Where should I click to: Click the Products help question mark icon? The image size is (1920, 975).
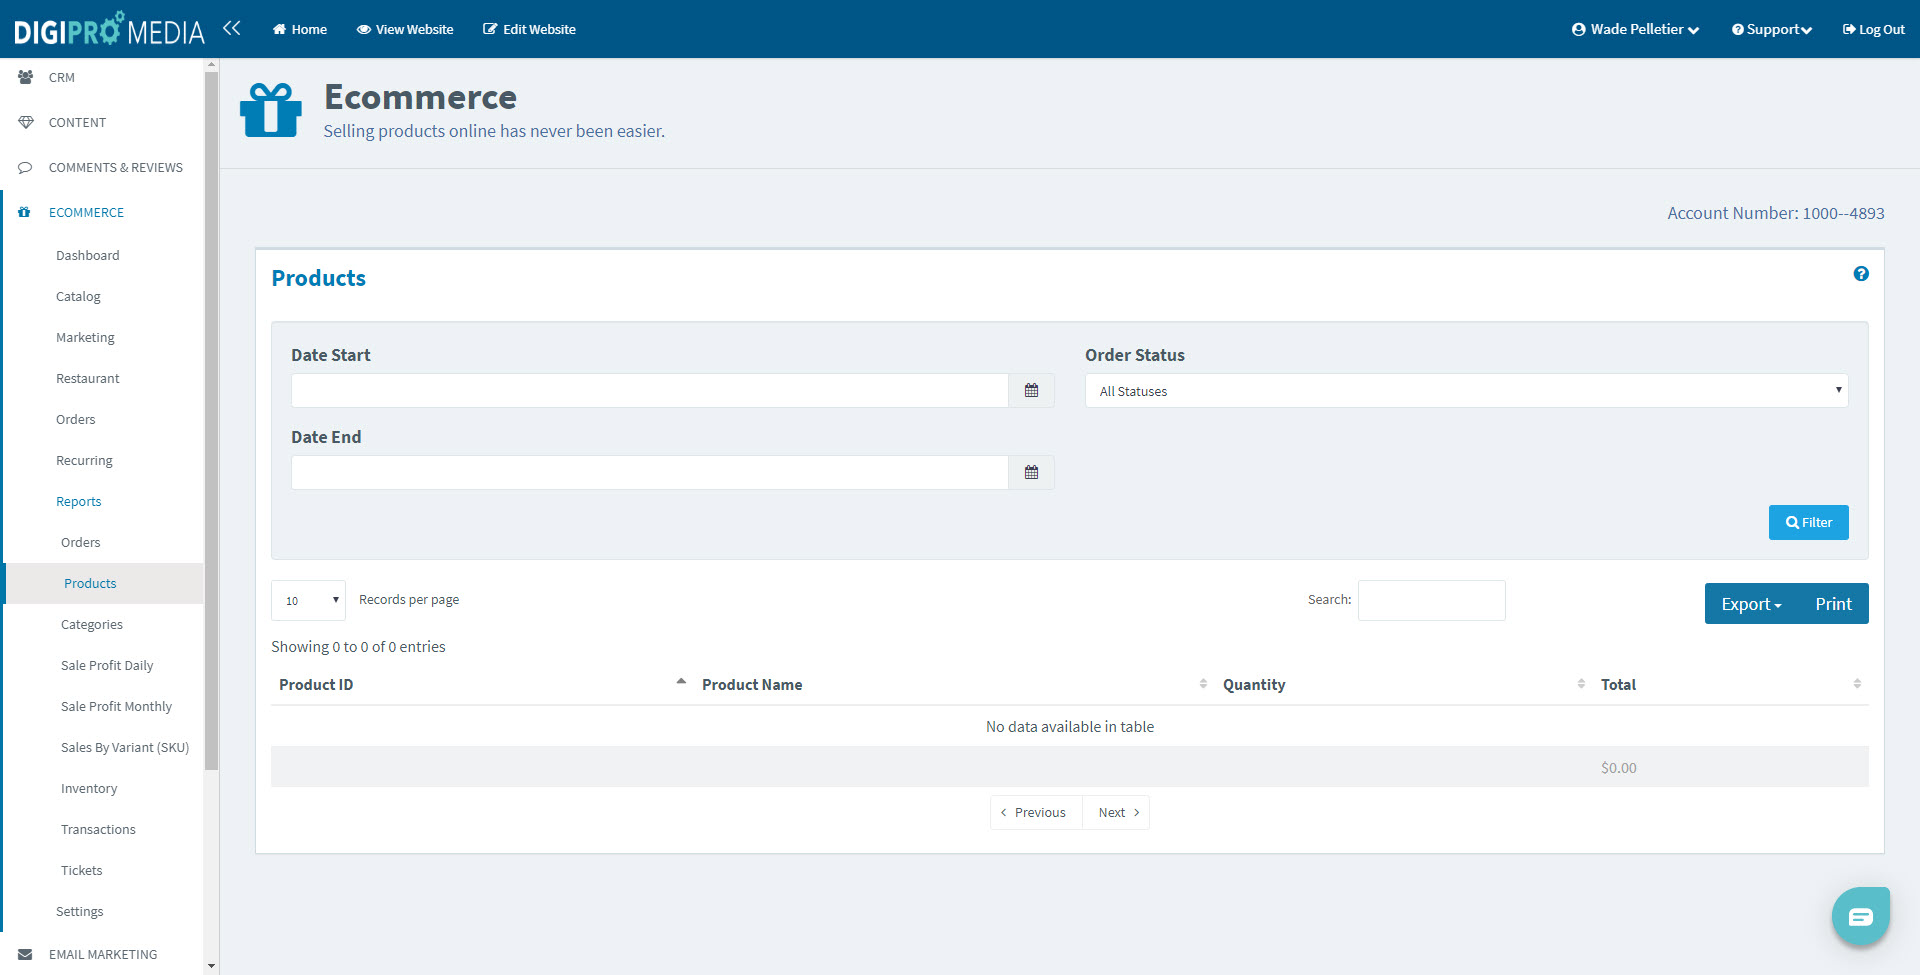1861,274
